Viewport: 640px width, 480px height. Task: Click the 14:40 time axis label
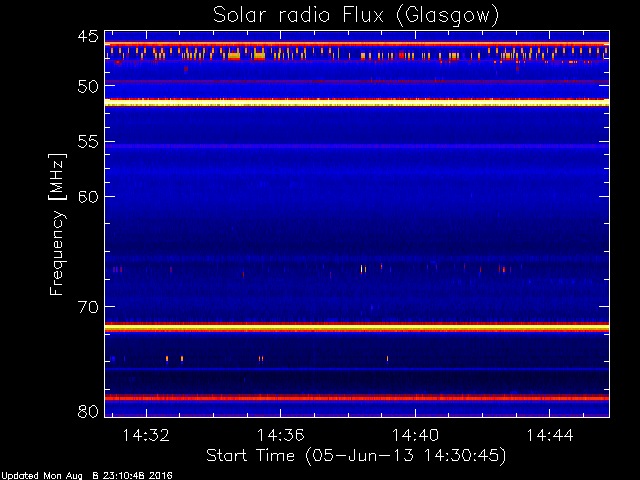415,436
